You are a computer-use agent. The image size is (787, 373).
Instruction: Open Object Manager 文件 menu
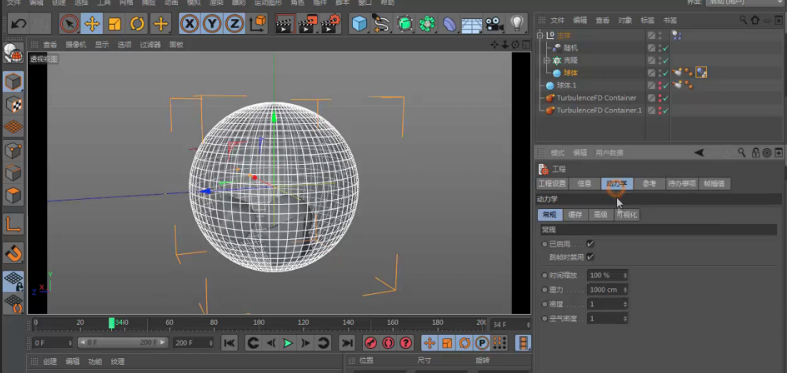pos(557,21)
